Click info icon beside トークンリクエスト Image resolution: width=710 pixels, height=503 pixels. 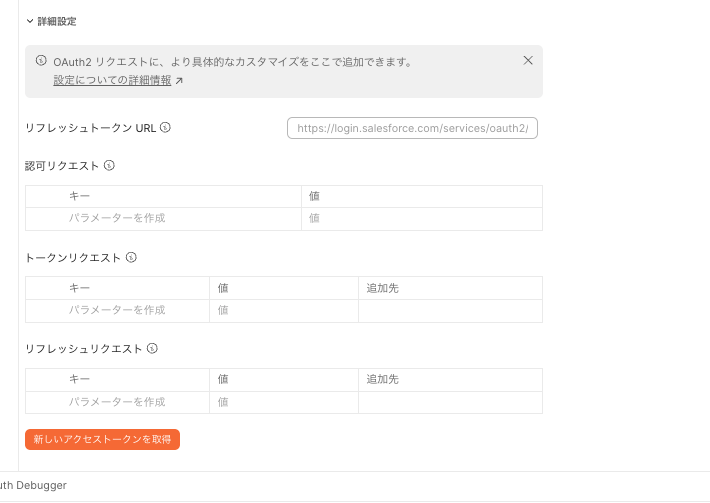coord(131,258)
